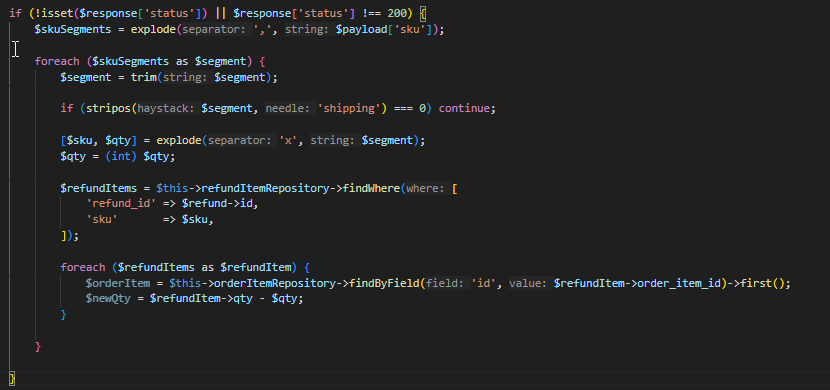Click the highlighted closing brace at bottom
Screen dimensions: 830x390
12,378
